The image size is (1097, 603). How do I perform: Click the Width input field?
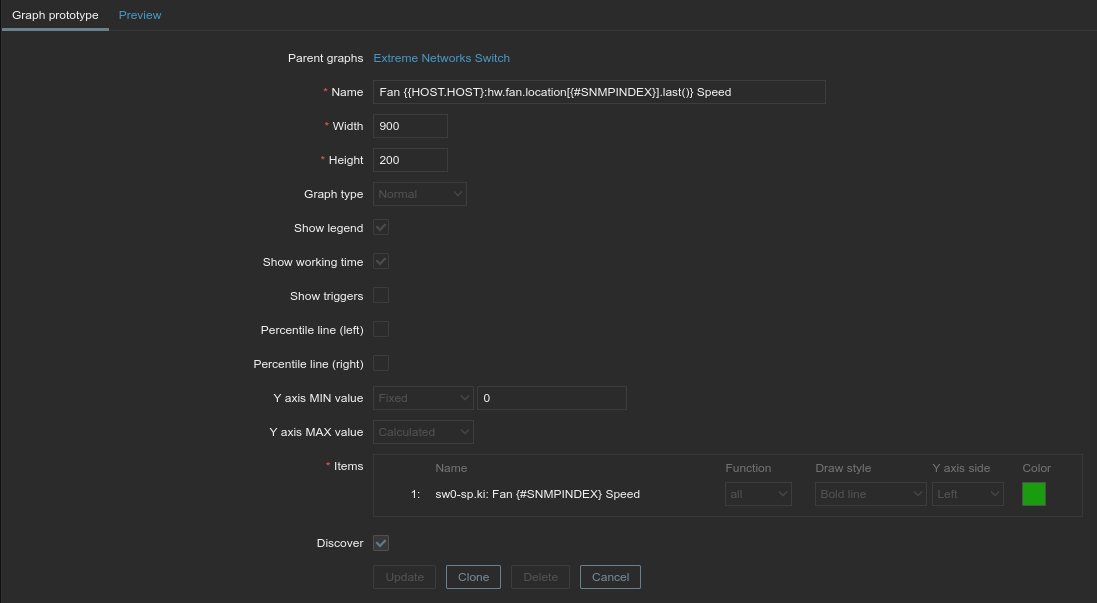[x=410, y=126]
